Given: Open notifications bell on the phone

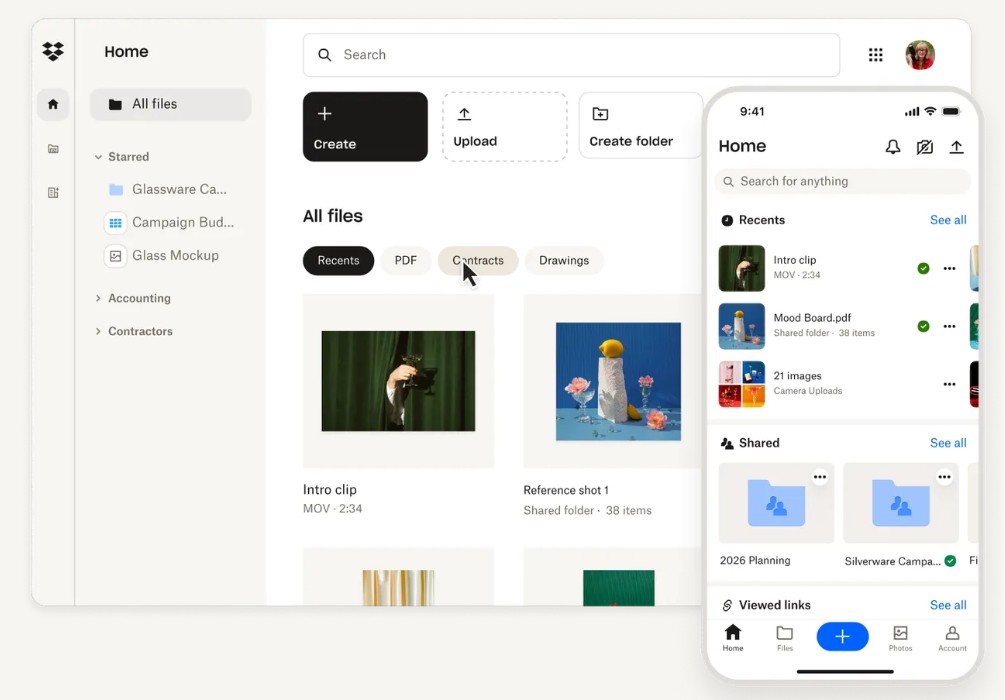Looking at the screenshot, I should [x=892, y=147].
